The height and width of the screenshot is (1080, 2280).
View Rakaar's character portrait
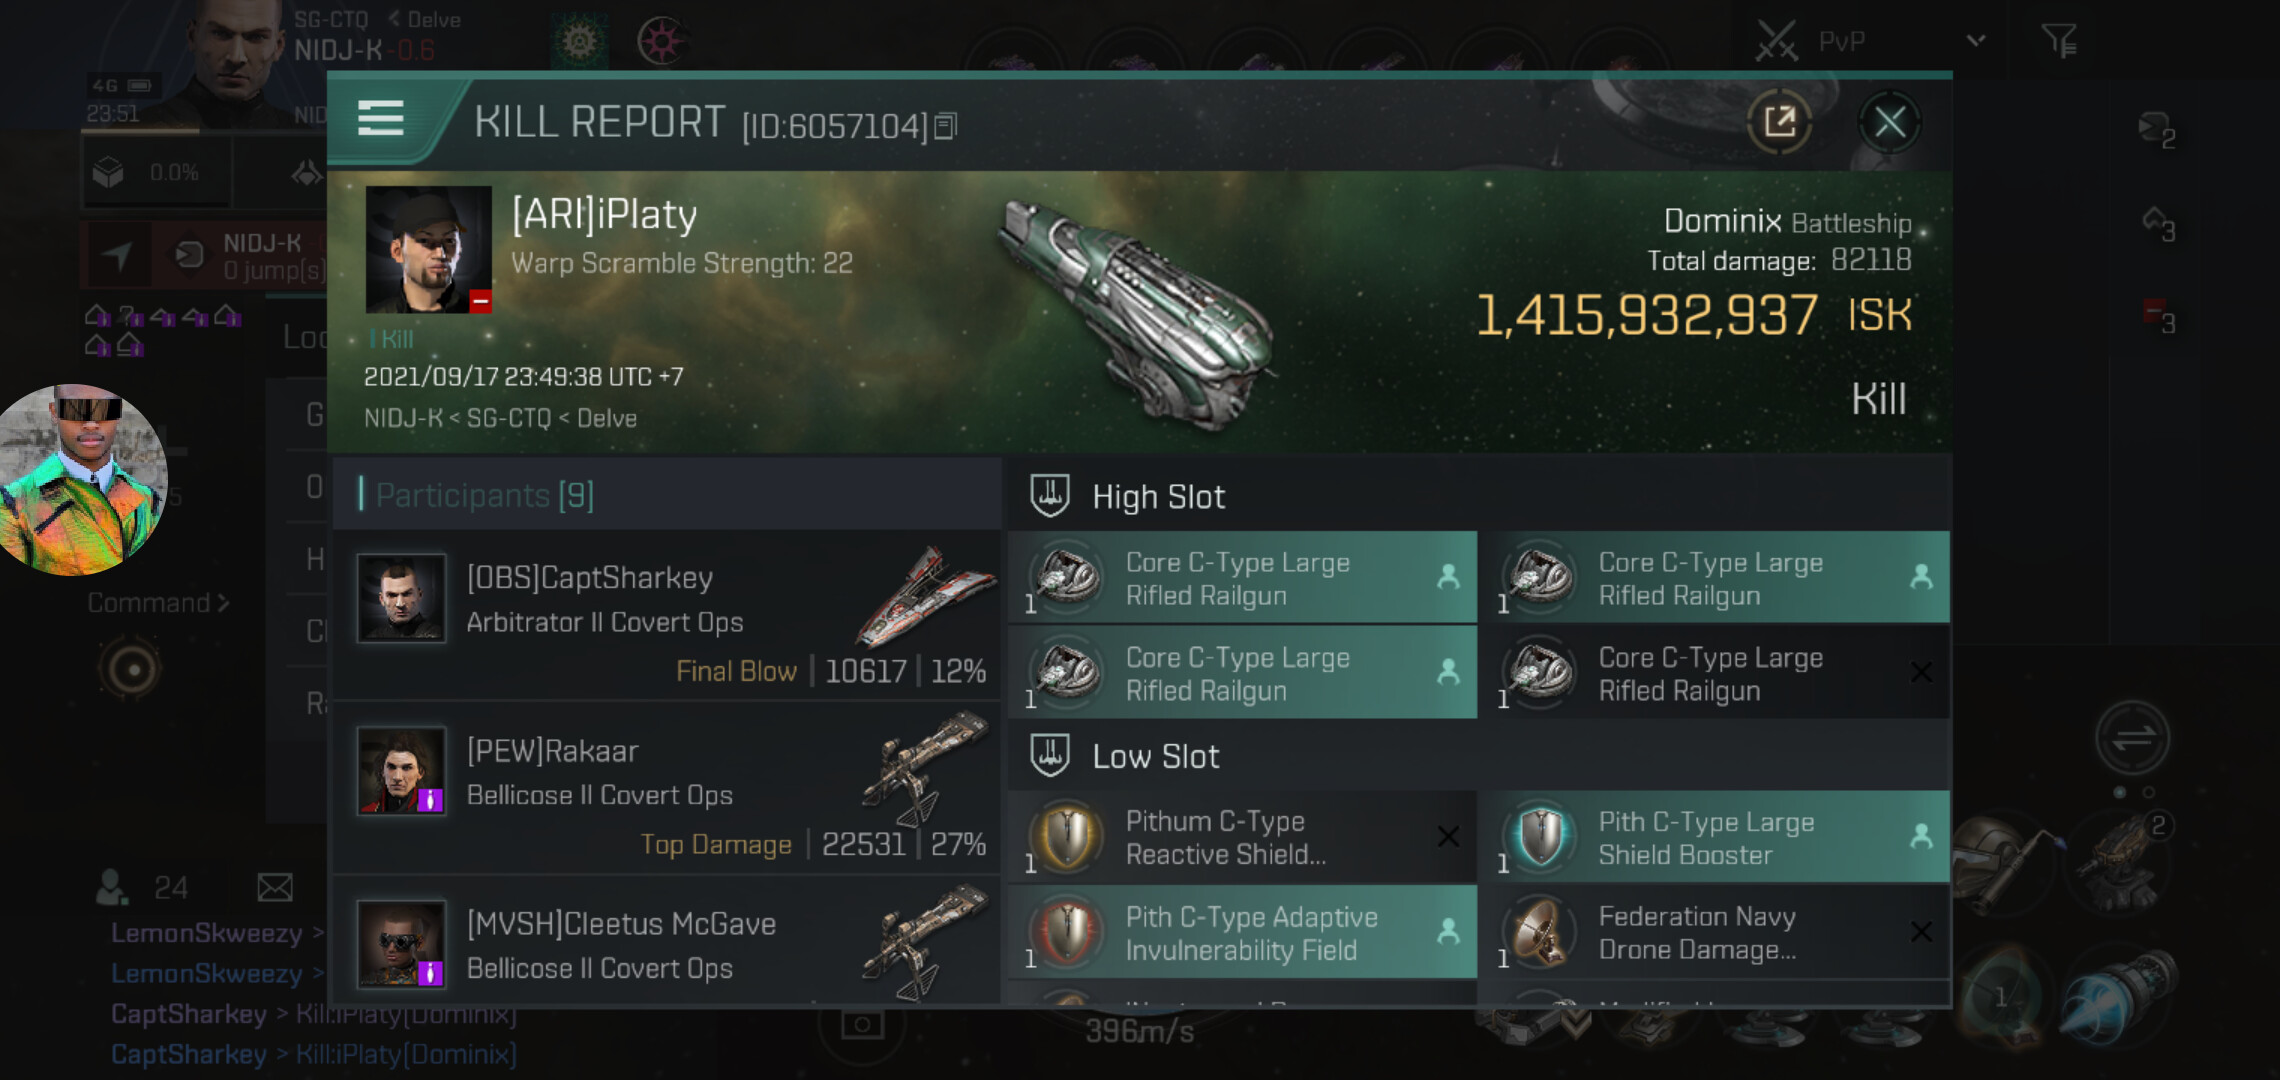(401, 771)
